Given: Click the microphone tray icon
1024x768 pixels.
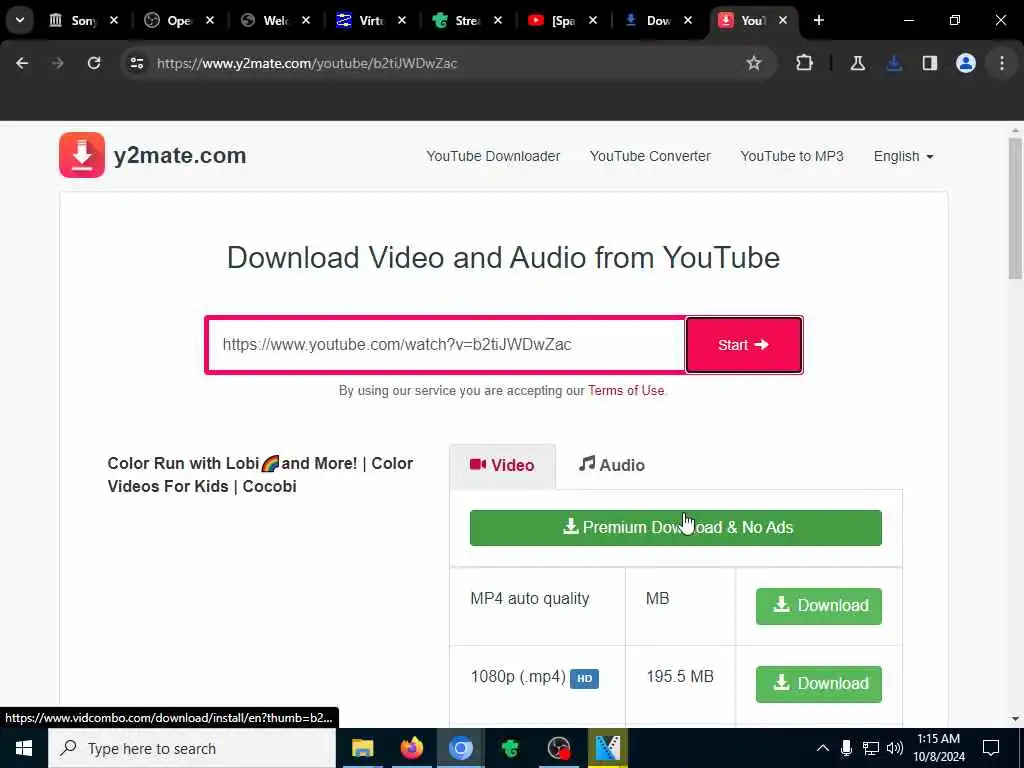Looking at the screenshot, I should point(846,748).
